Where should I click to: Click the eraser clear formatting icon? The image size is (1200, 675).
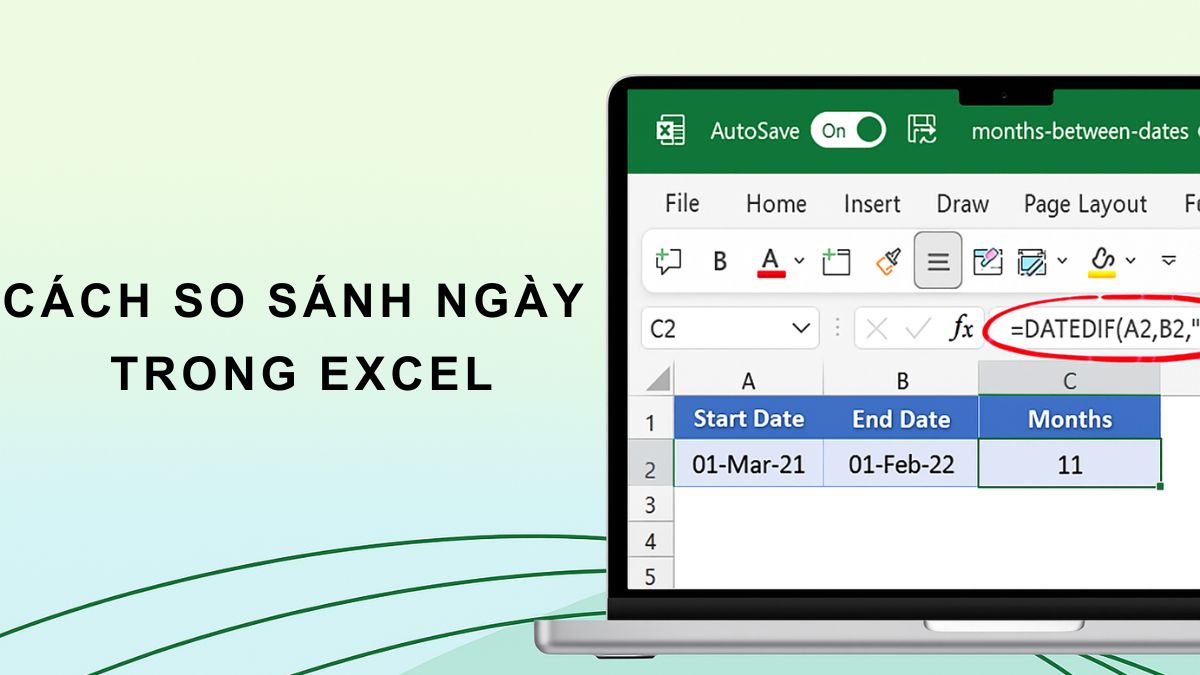click(987, 261)
